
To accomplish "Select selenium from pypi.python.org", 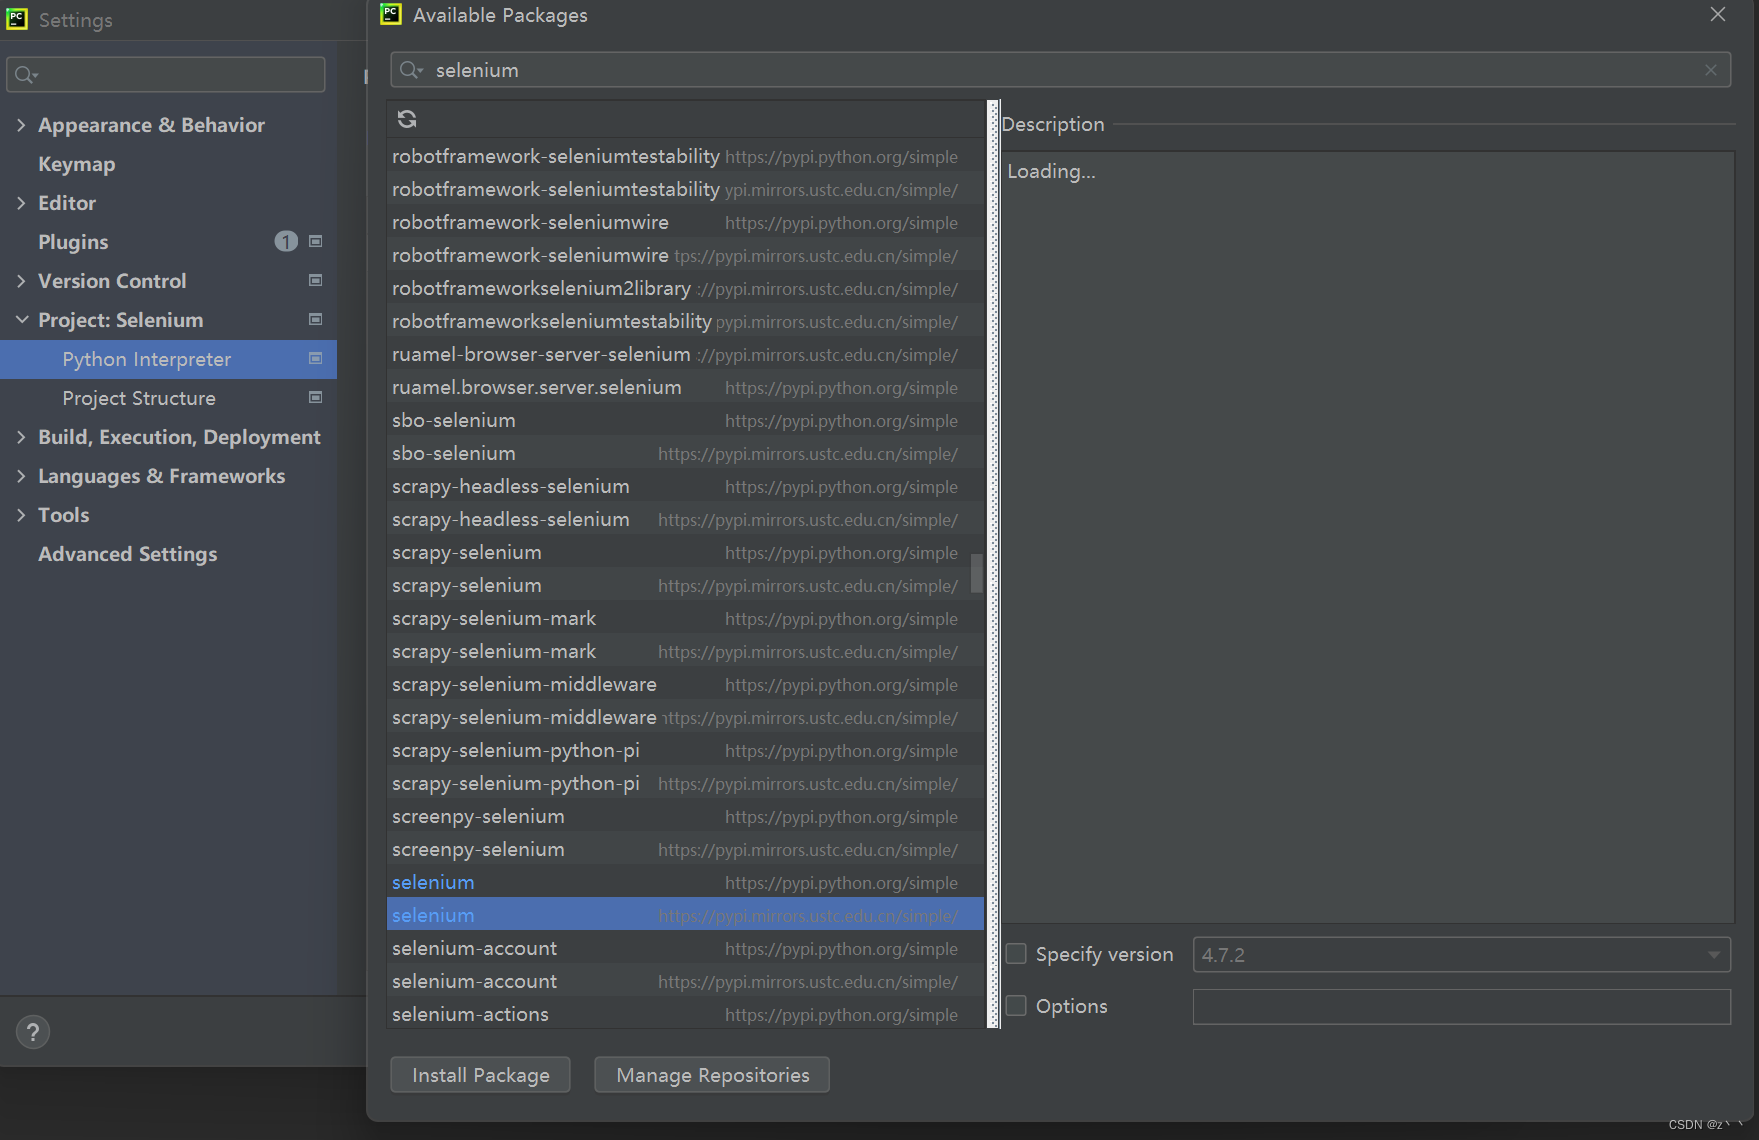I will click(x=685, y=882).
